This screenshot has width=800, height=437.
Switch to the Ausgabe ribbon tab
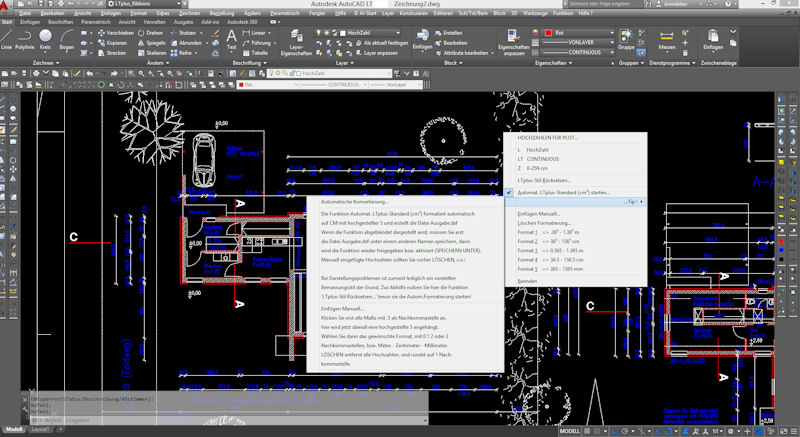point(183,22)
